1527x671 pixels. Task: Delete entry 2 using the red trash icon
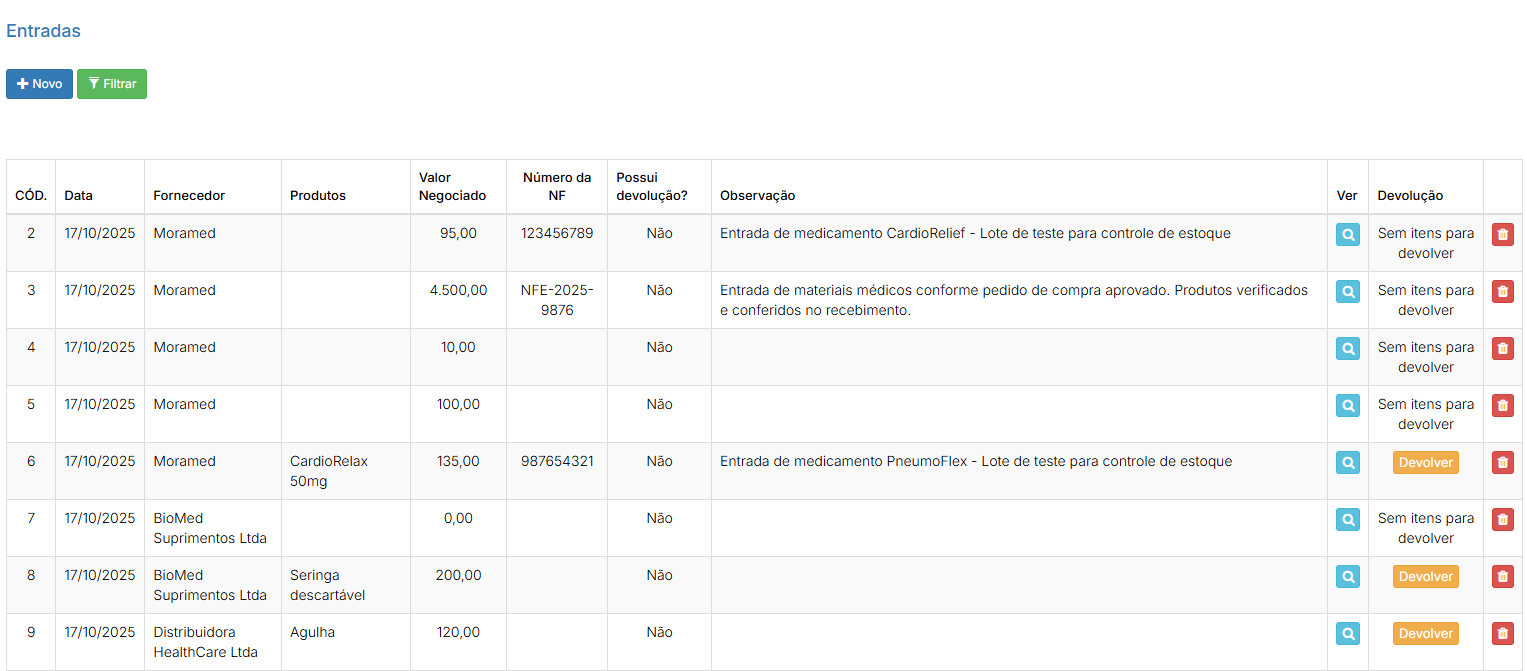tap(1502, 235)
